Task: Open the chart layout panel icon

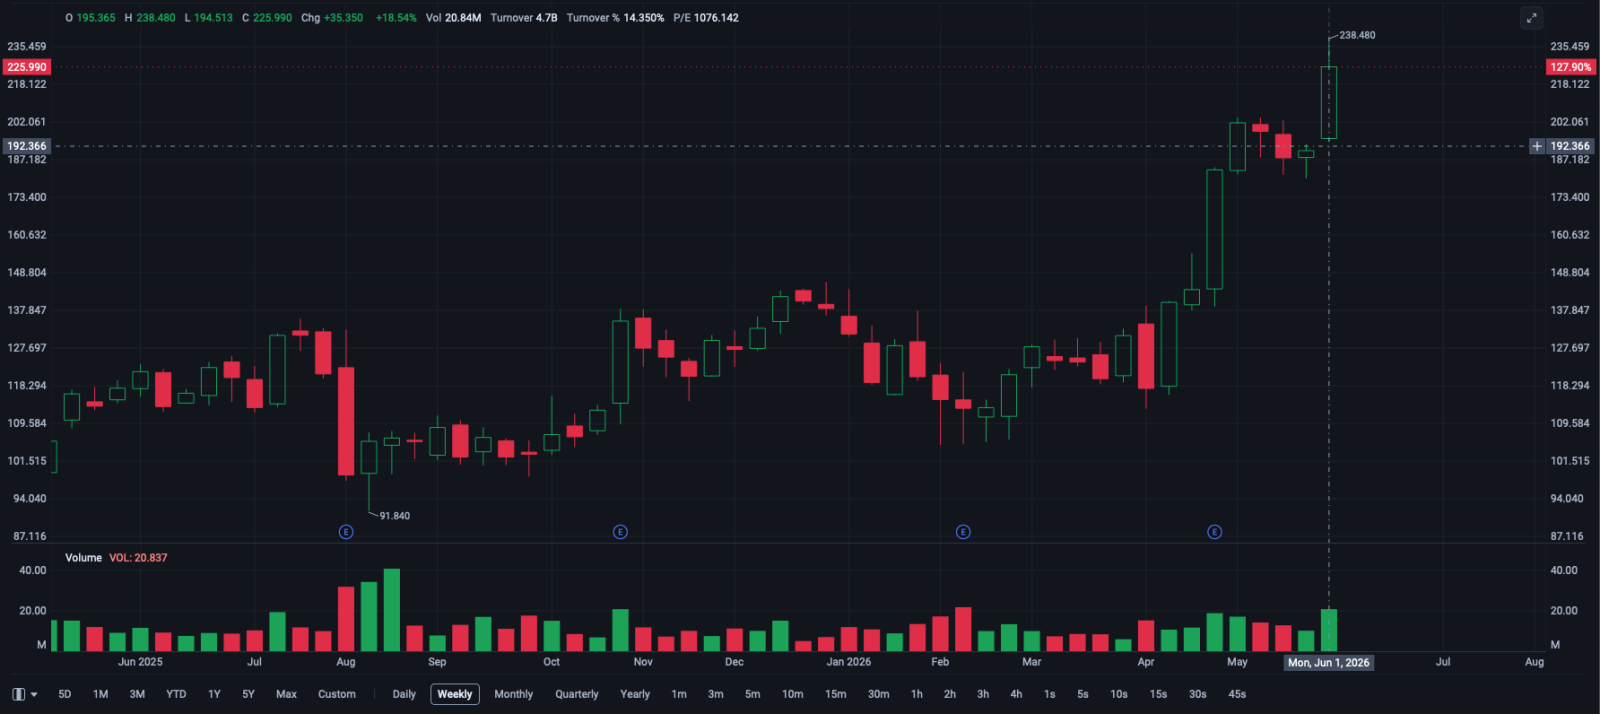Action: (x=18, y=694)
